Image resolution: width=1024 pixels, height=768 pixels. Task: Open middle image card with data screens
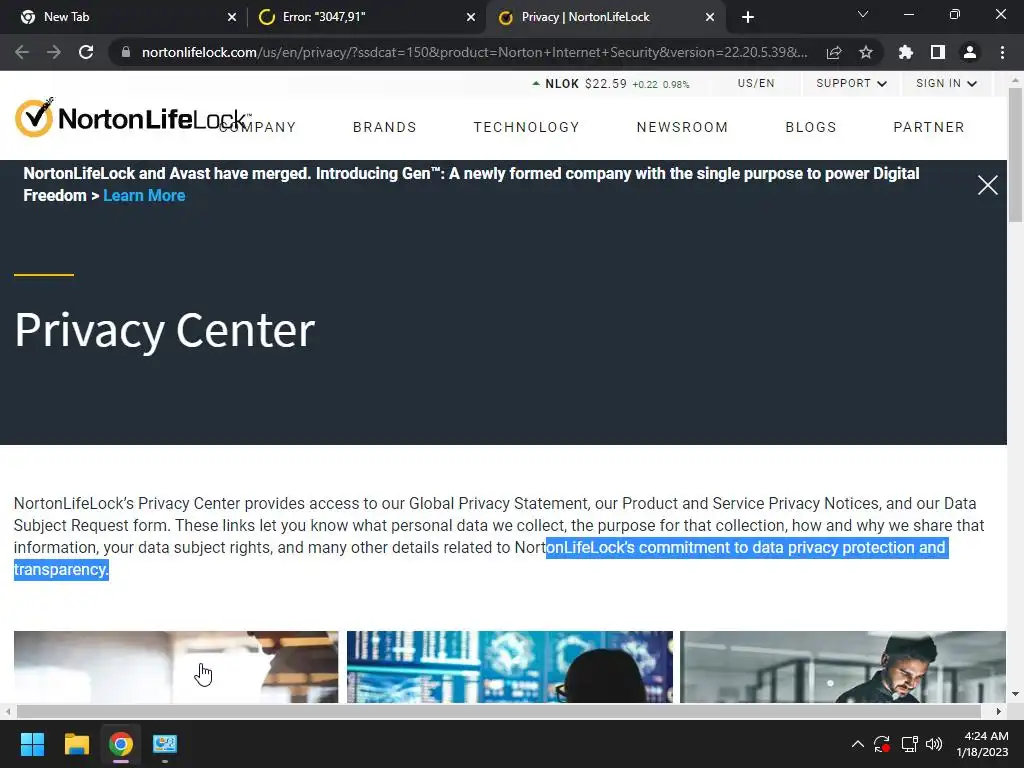click(509, 667)
